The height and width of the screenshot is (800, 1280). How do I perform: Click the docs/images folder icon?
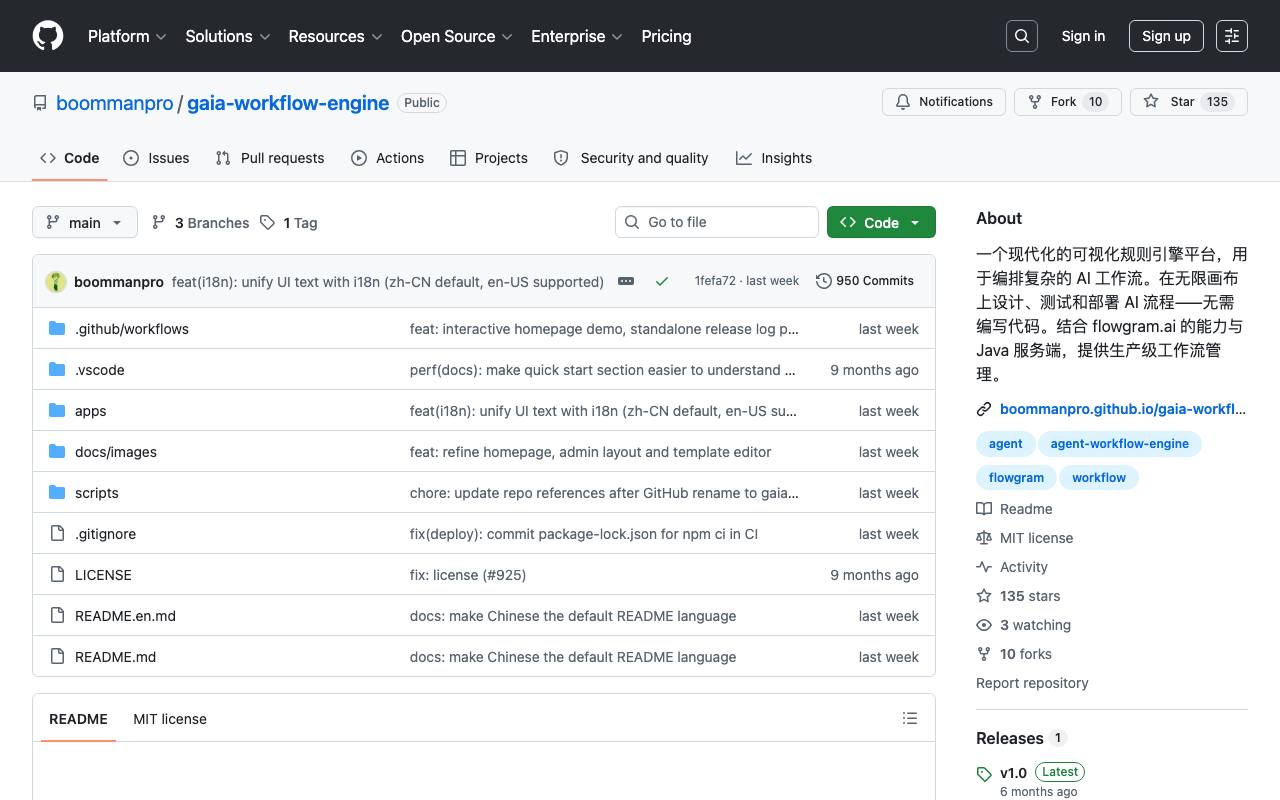point(57,452)
